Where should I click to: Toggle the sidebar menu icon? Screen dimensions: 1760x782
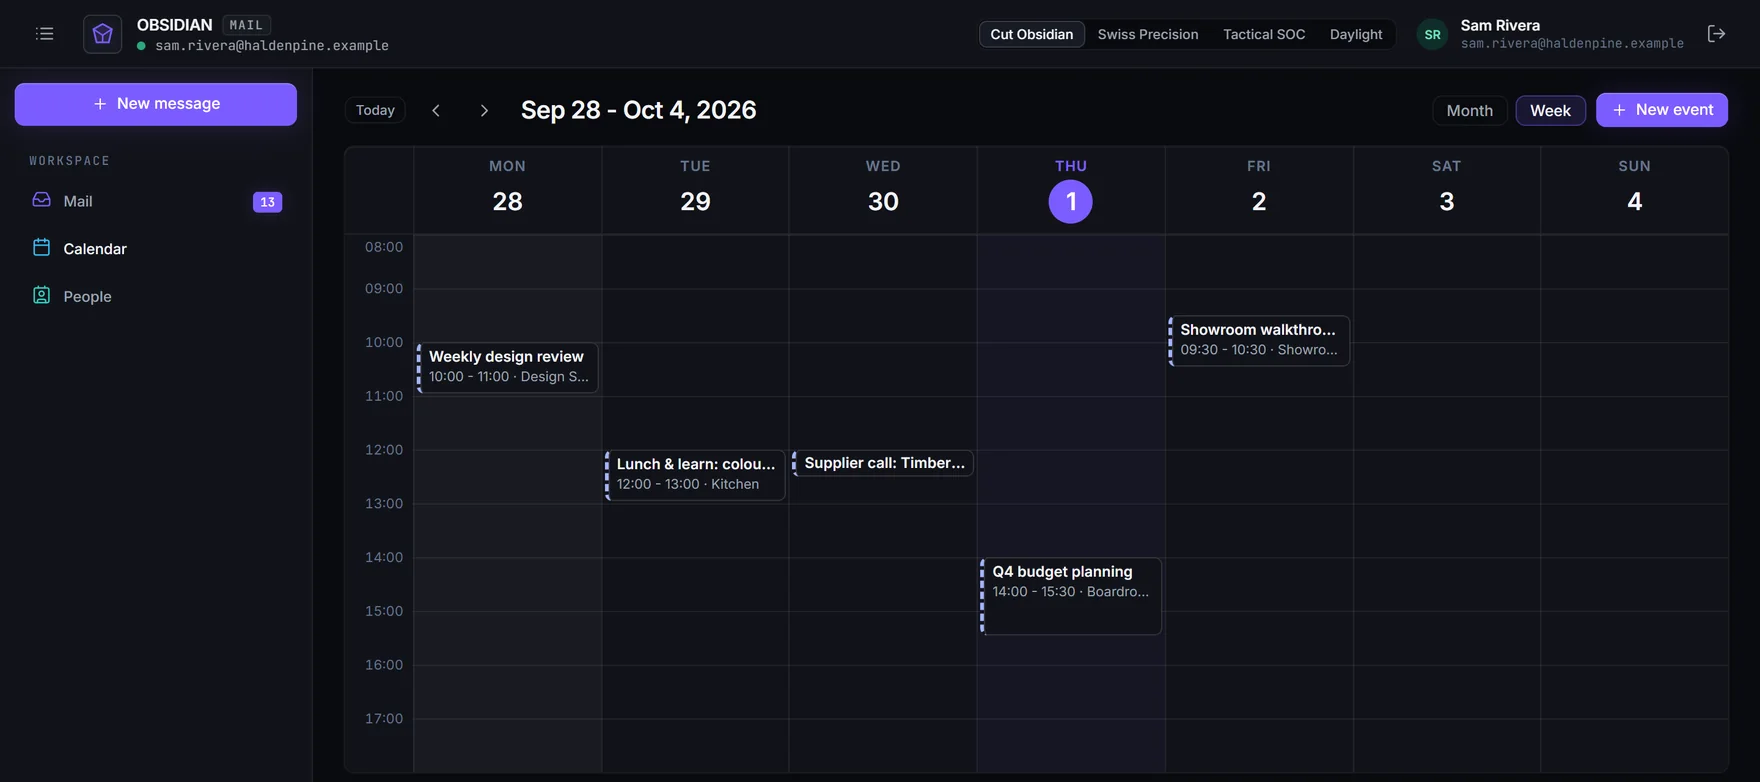44,34
